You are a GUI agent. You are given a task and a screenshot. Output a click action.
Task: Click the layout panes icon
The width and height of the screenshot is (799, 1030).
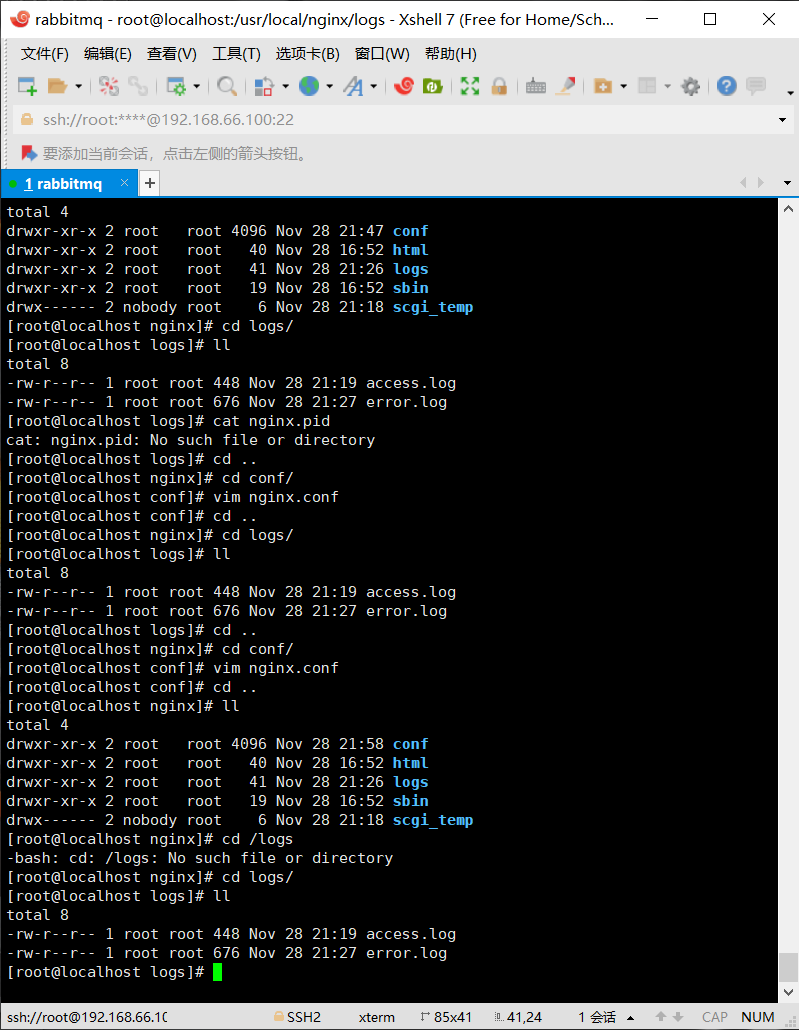[647, 86]
